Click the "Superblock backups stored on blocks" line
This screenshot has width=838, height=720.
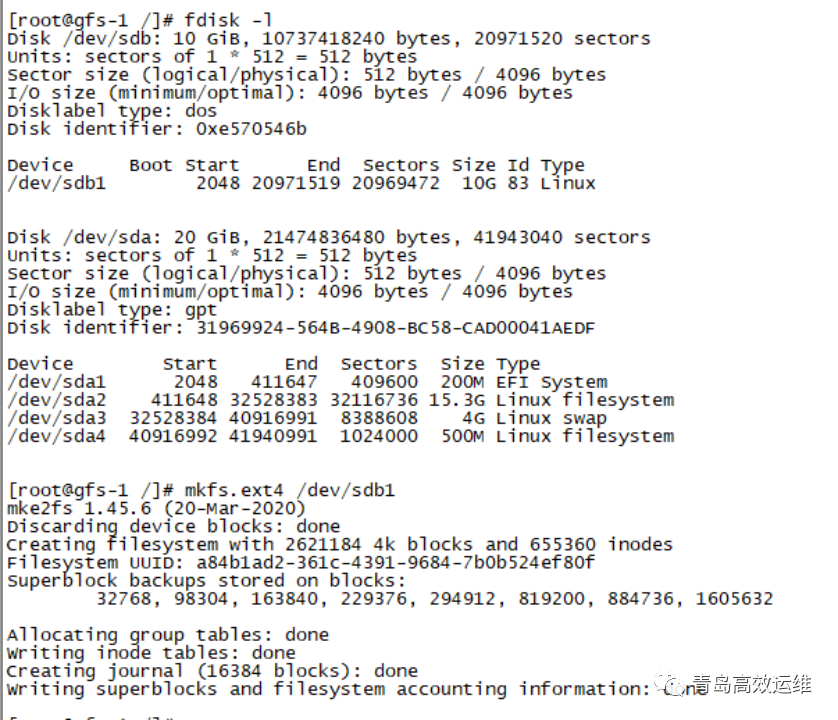pos(206,580)
